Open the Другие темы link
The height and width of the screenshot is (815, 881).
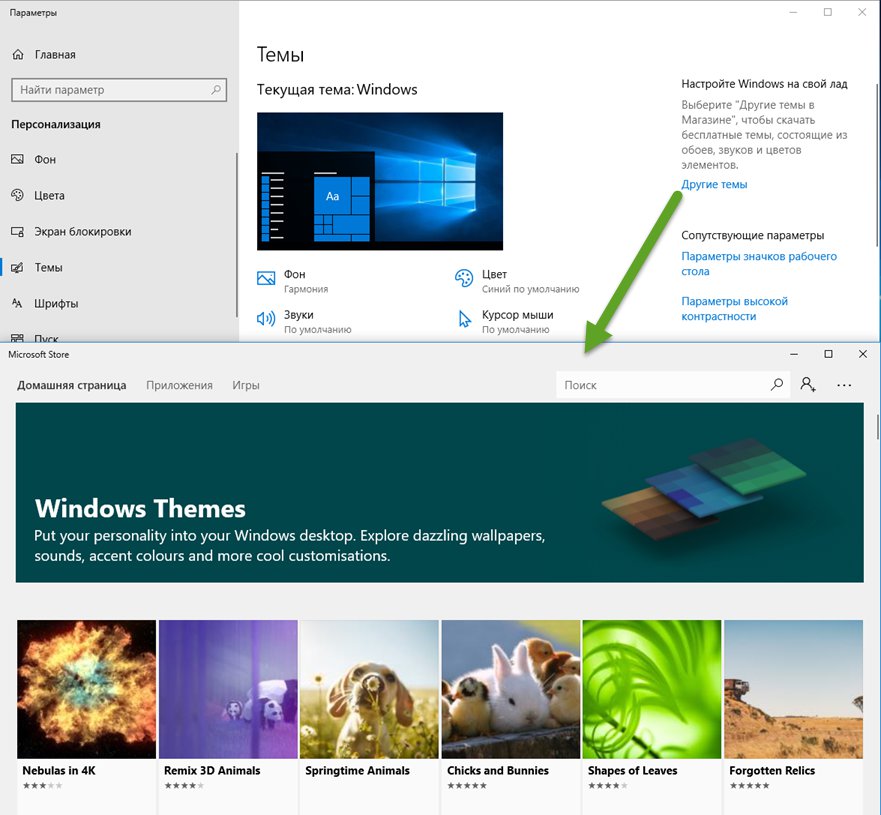coord(714,184)
